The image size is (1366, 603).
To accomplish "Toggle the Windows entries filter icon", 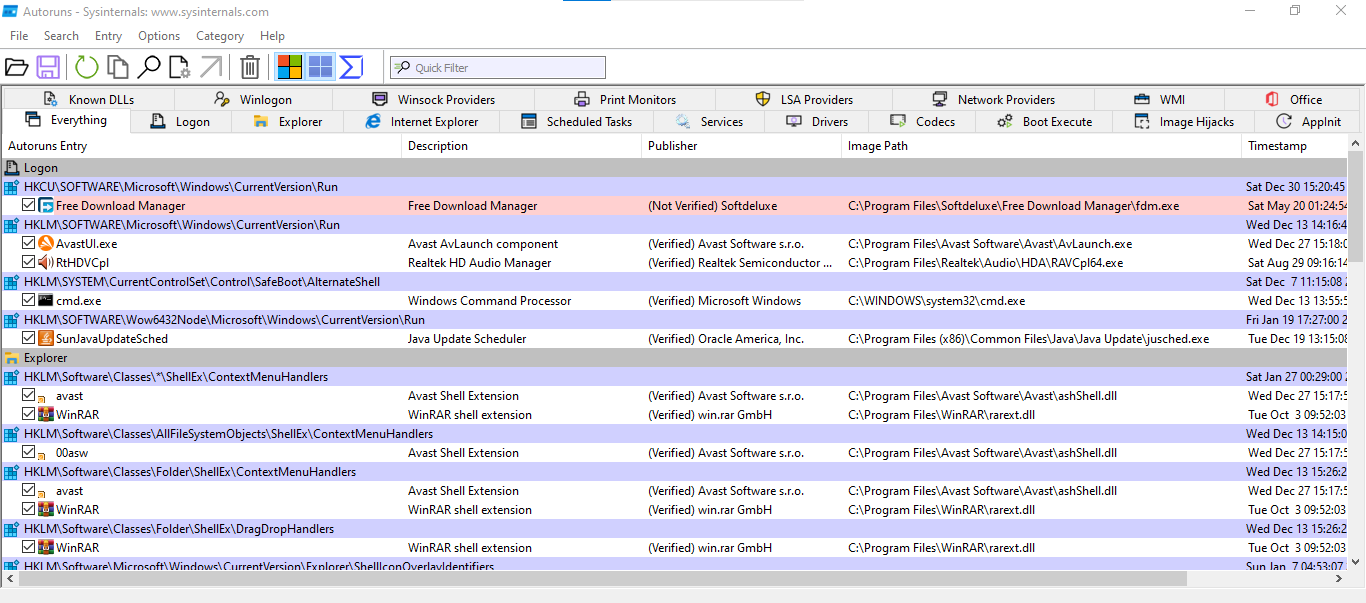I will point(290,67).
